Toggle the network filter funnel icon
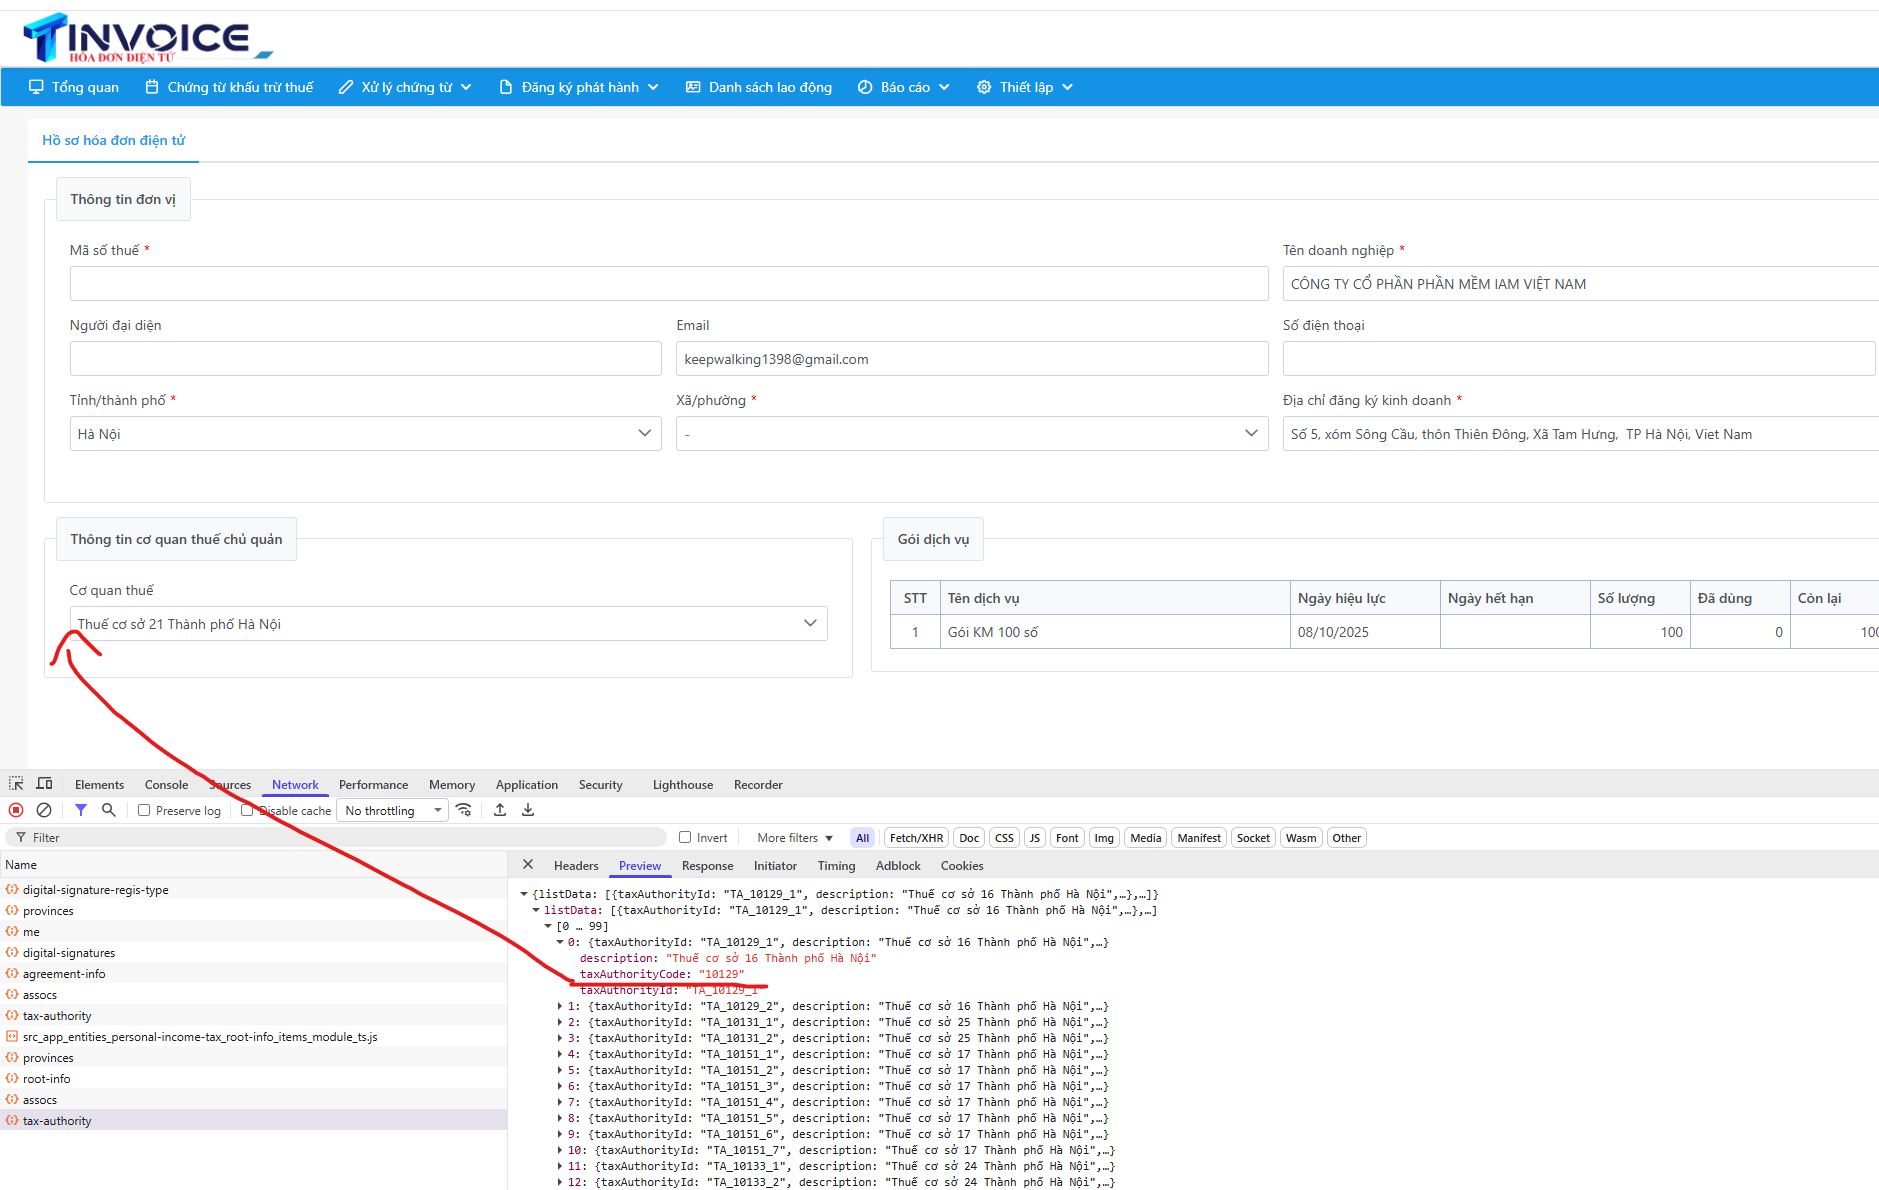Screen dimensions: 1879x1190 point(81,810)
